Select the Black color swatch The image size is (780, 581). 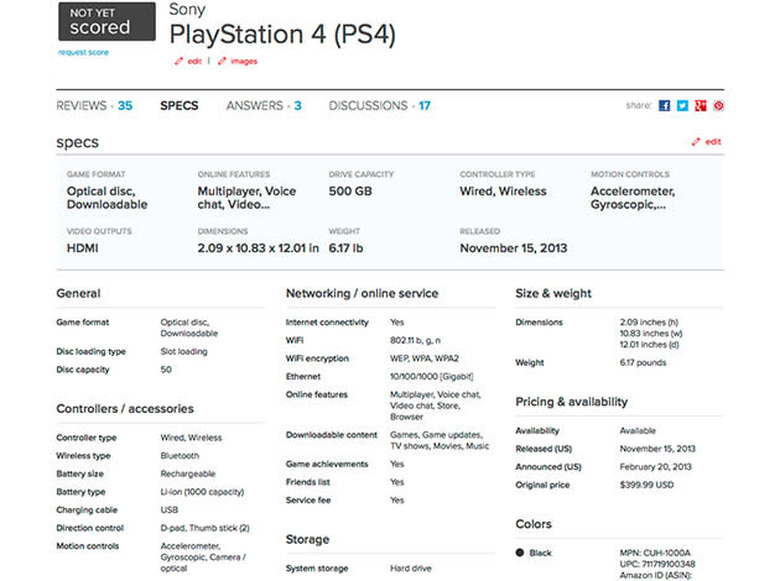[520, 552]
